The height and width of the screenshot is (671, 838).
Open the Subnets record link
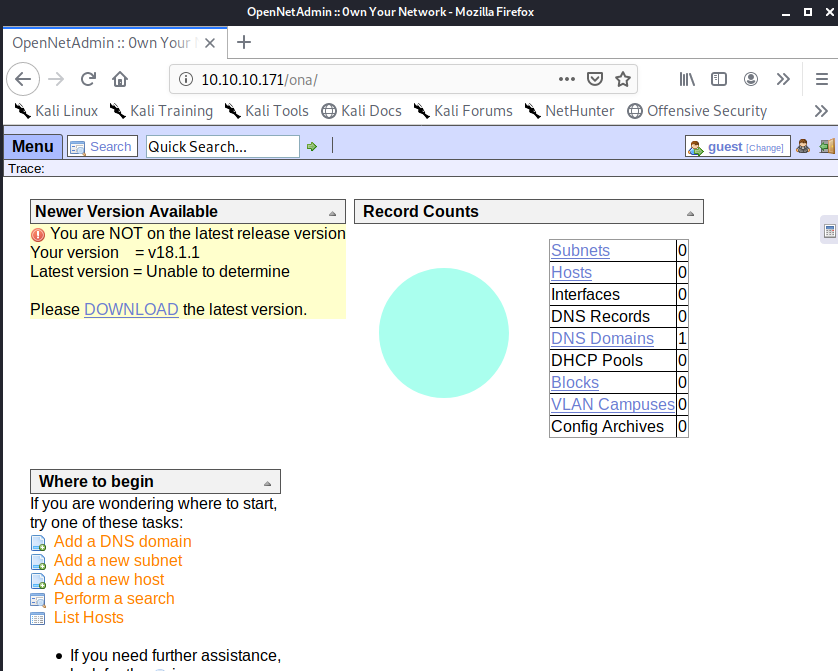(x=580, y=250)
